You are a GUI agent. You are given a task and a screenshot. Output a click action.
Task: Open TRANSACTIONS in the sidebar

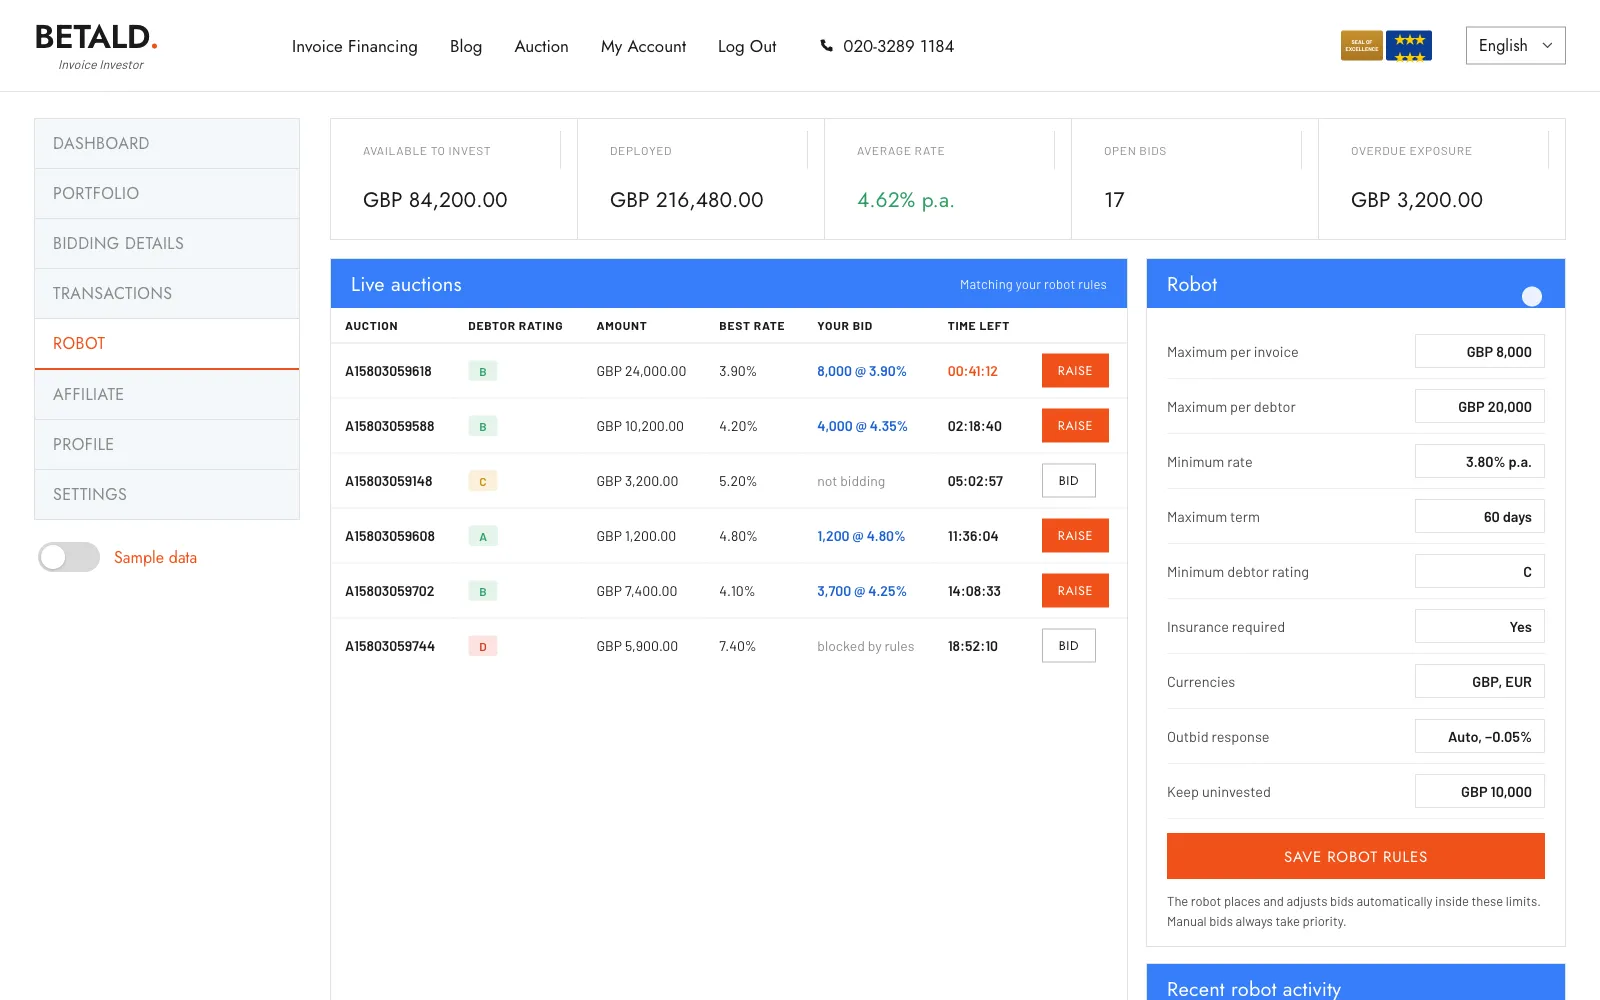(x=167, y=293)
